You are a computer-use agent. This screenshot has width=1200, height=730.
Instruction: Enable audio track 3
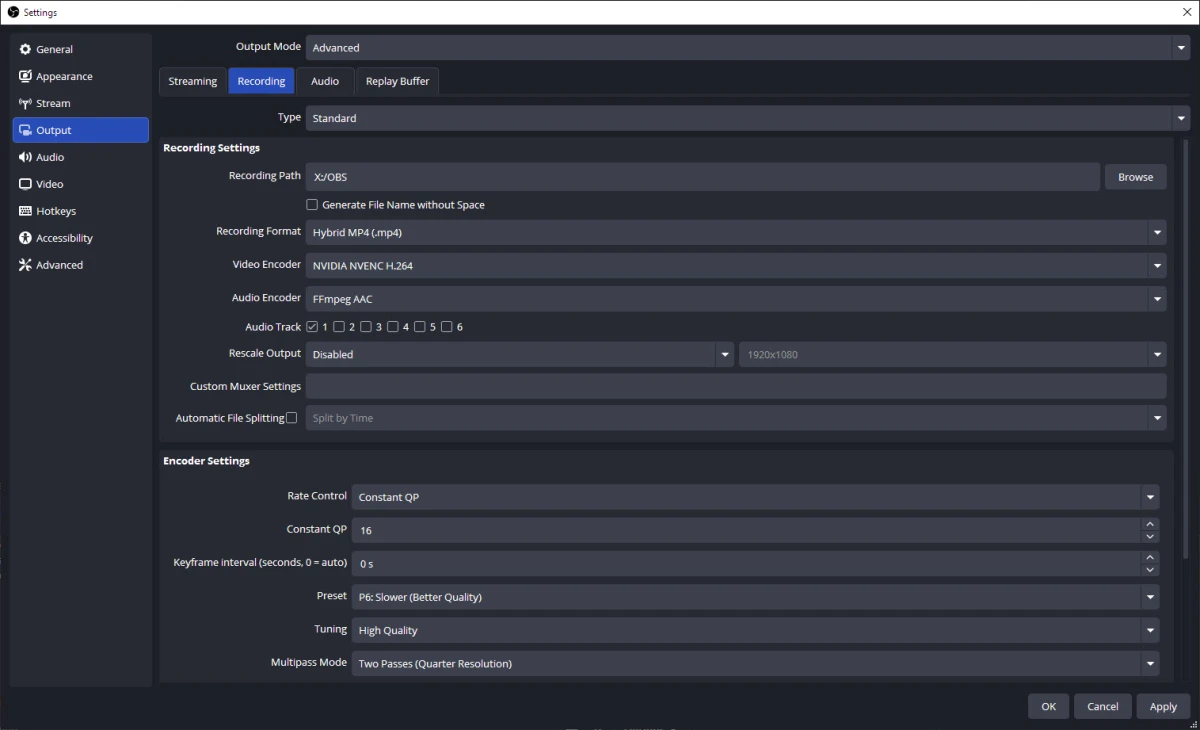tap(366, 327)
